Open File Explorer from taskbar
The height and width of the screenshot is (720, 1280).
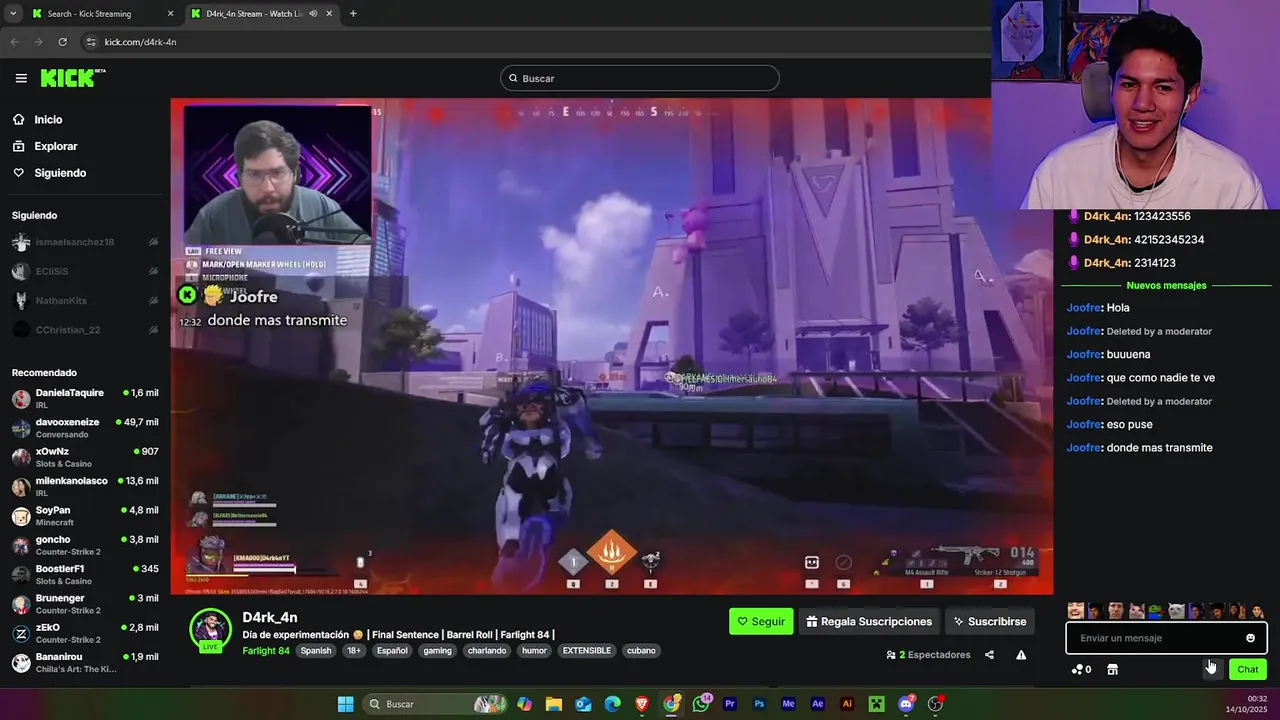tap(554, 704)
